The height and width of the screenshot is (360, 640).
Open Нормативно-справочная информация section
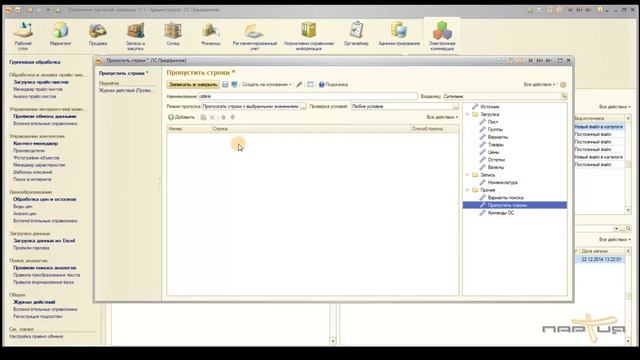(x=309, y=36)
